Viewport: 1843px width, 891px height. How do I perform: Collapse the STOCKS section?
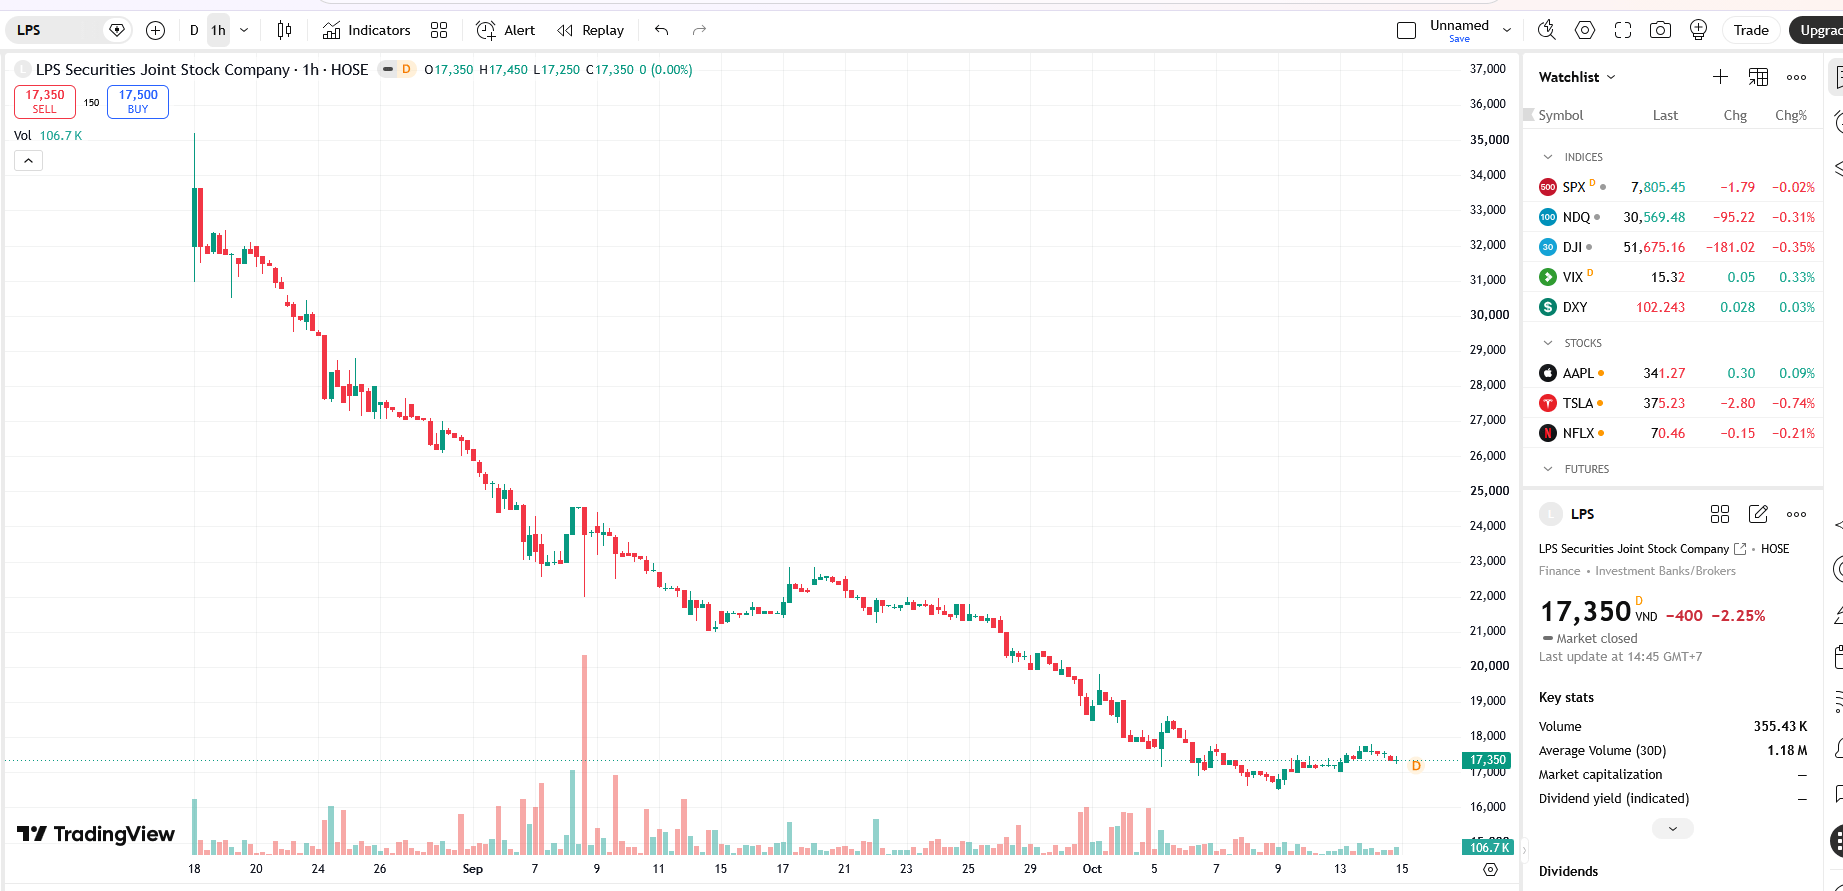[1548, 343]
